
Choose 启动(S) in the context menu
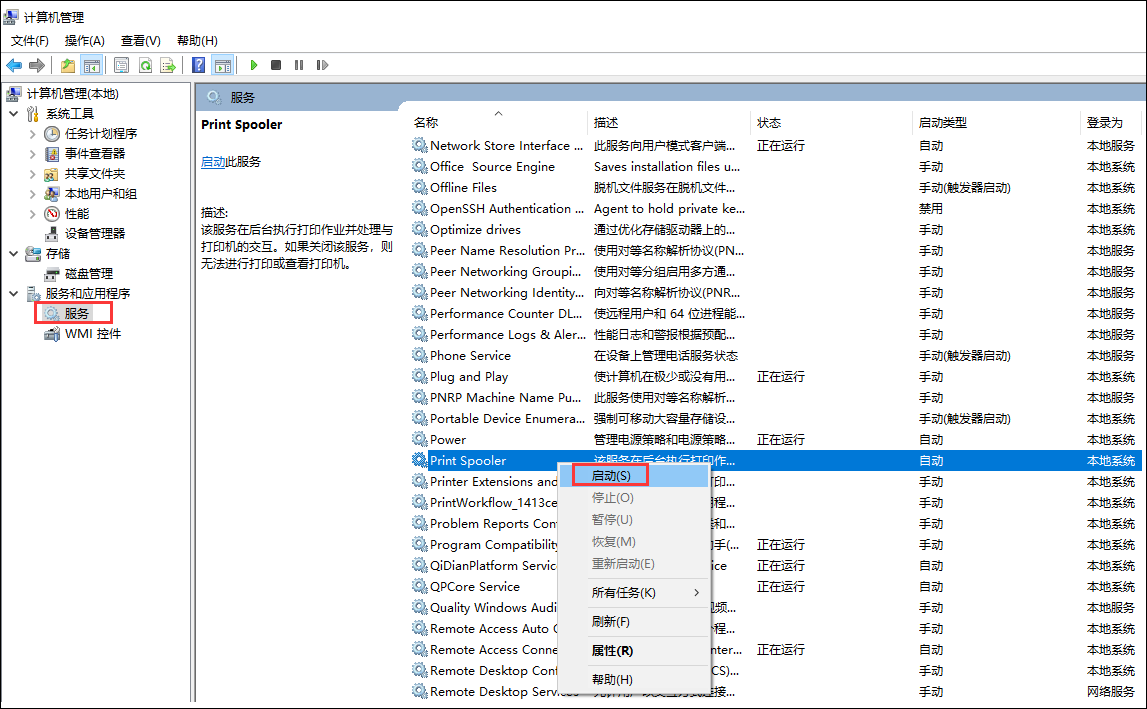pos(611,476)
